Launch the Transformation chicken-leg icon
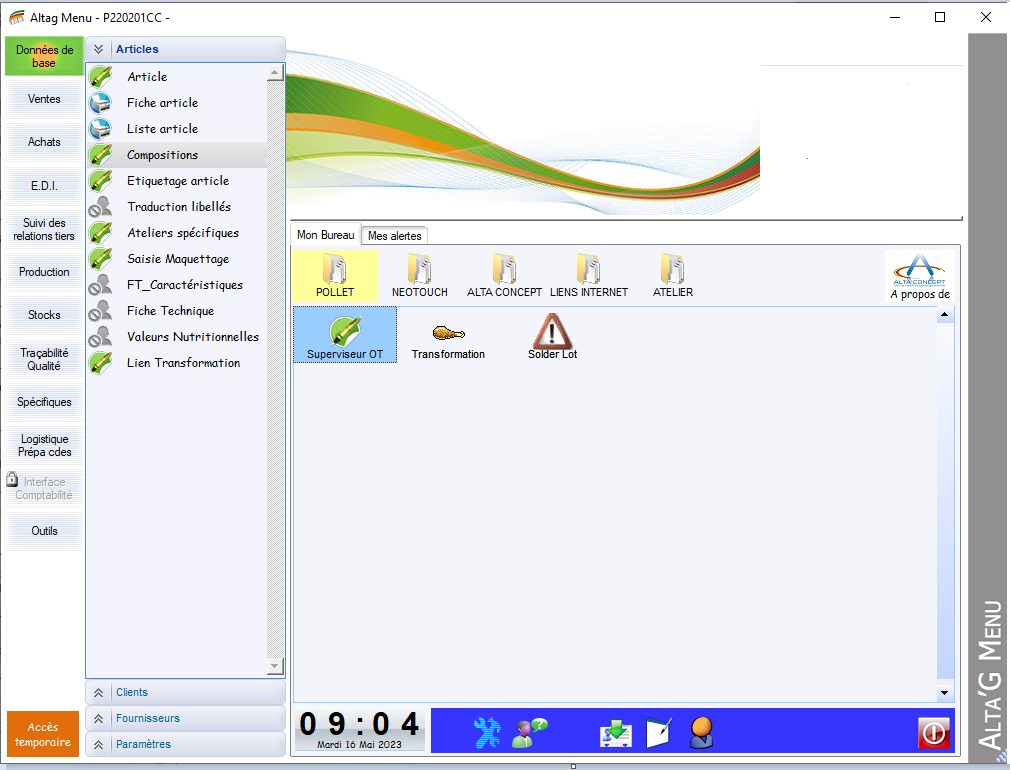 448,333
